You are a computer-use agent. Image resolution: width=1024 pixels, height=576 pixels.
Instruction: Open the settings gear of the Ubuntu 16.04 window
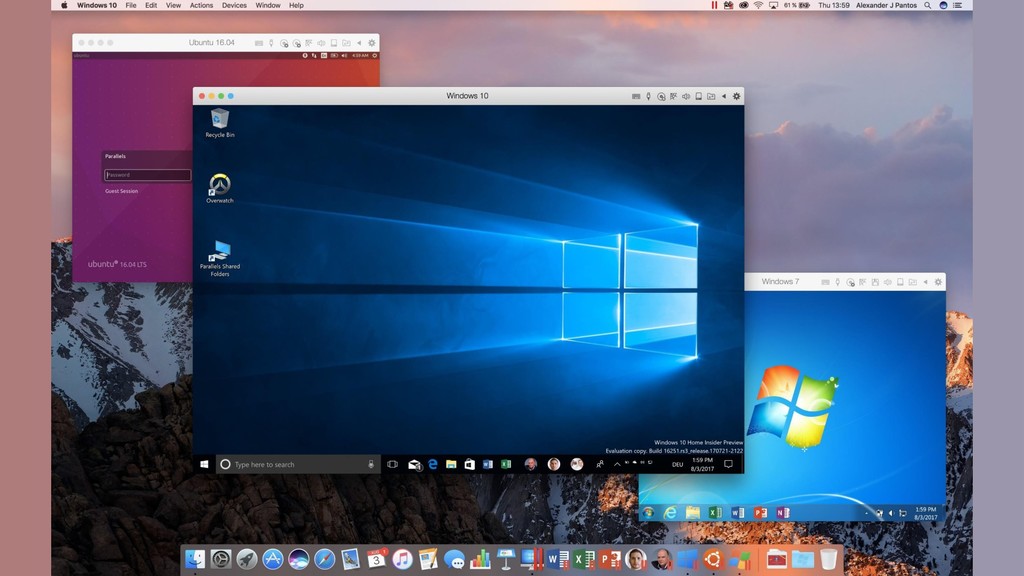pos(372,43)
